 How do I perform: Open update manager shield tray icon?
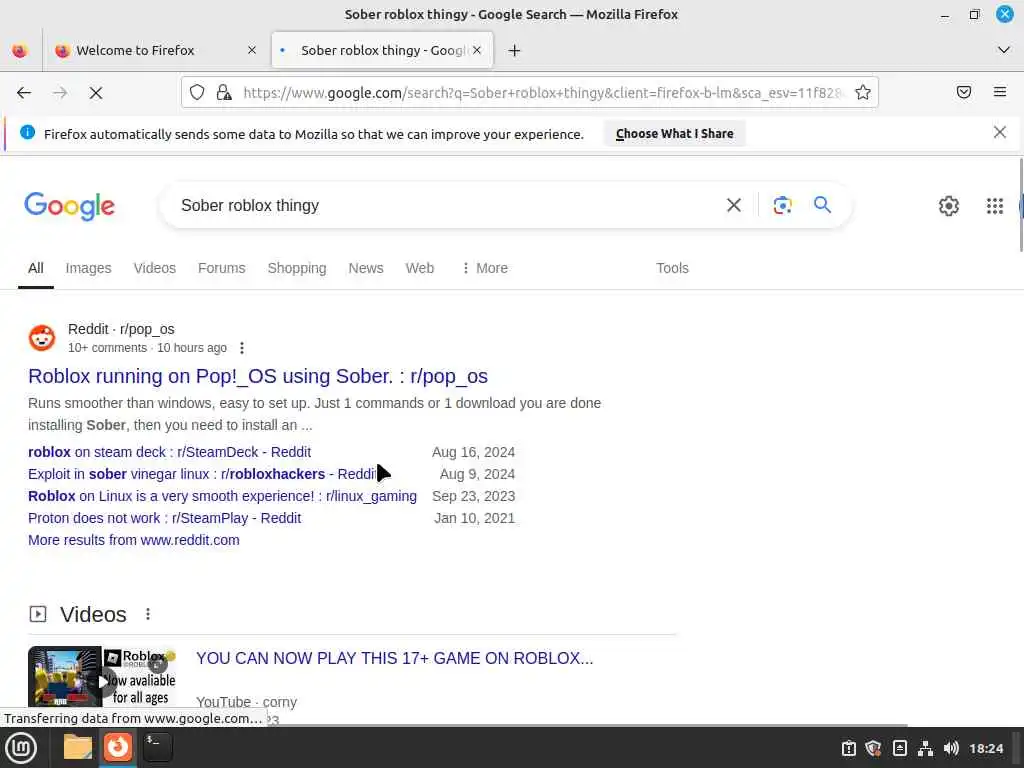pos(874,748)
